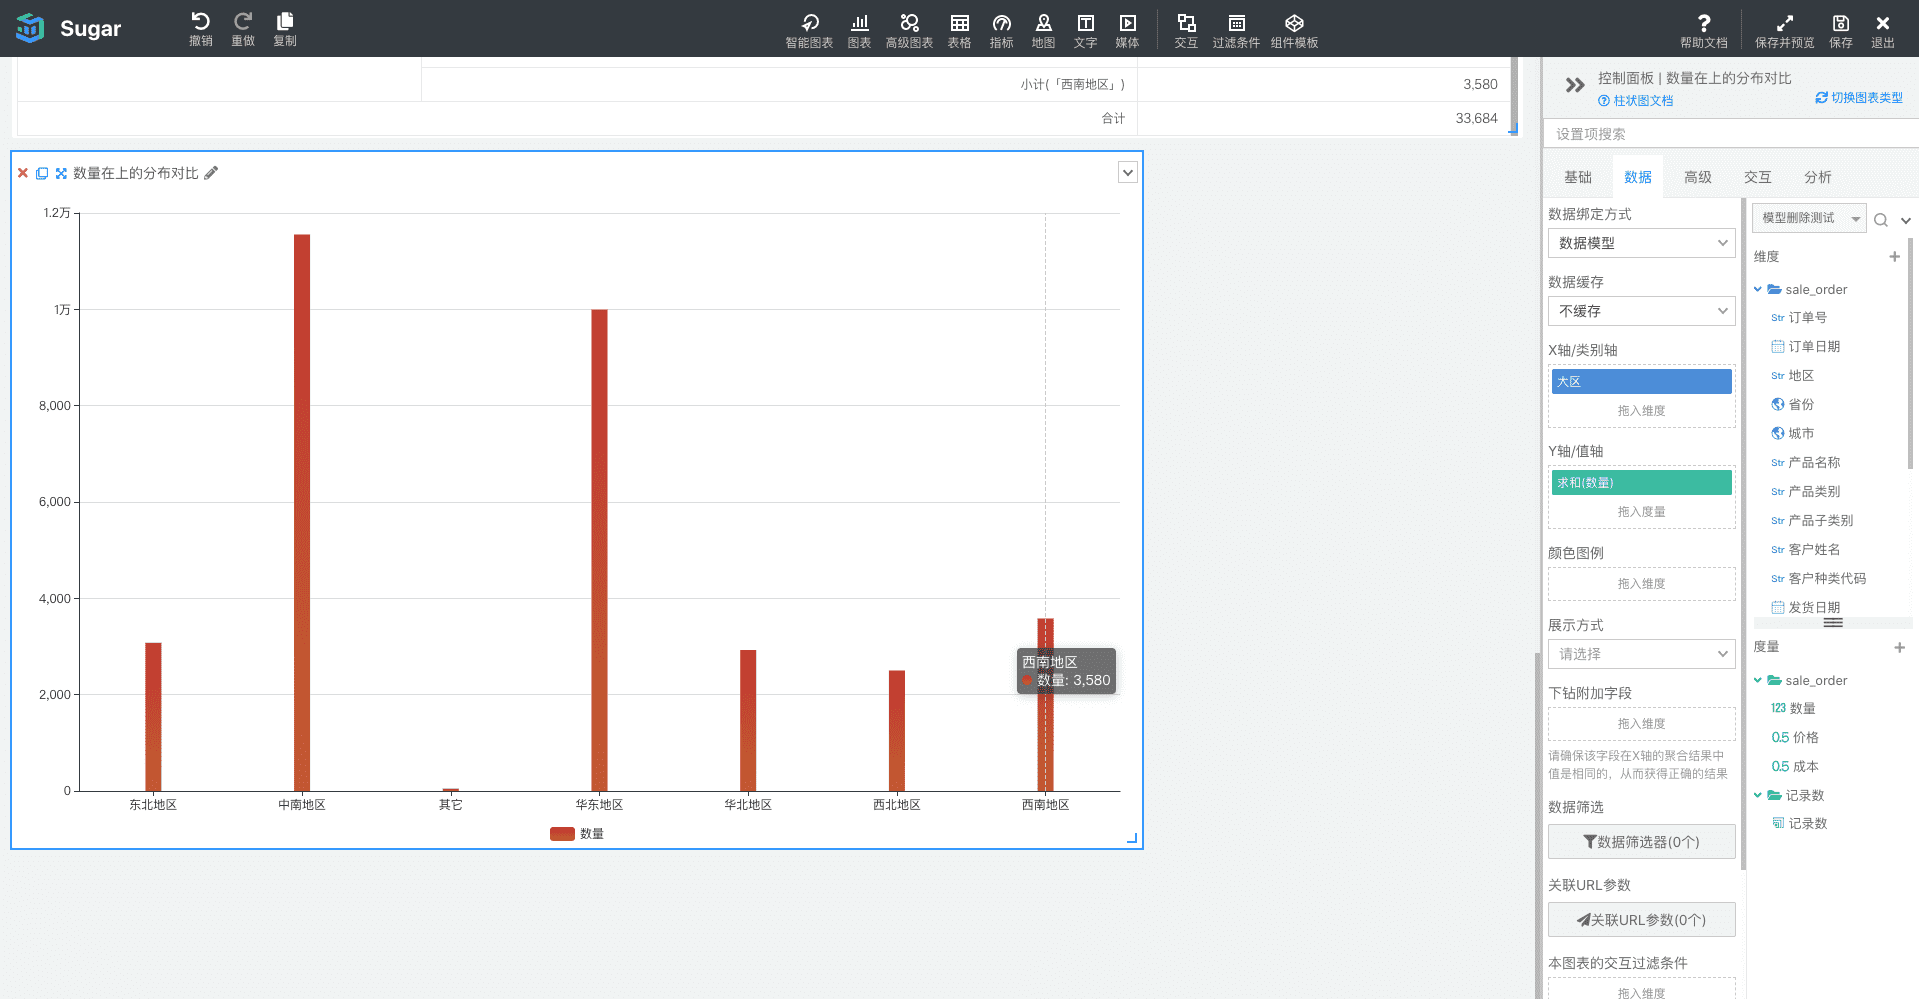Open the chart's top-right dropdown arrow
Image resolution: width=1919 pixels, height=999 pixels.
click(x=1128, y=172)
